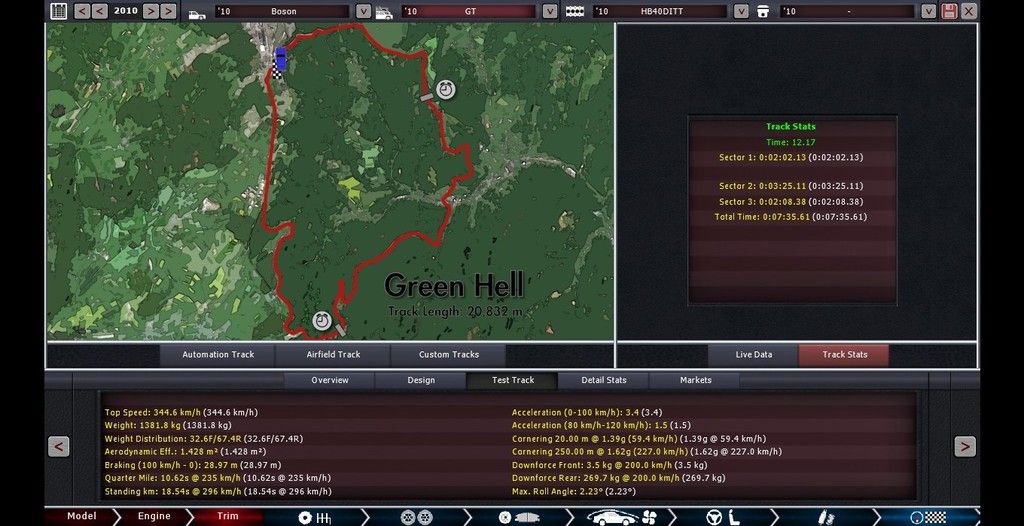The height and width of the screenshot is (526, 1024).
Task: Click the Aerodynamic Eff. 1.428 m² stat
Action: pyautogui.click(x=185, y=452)
